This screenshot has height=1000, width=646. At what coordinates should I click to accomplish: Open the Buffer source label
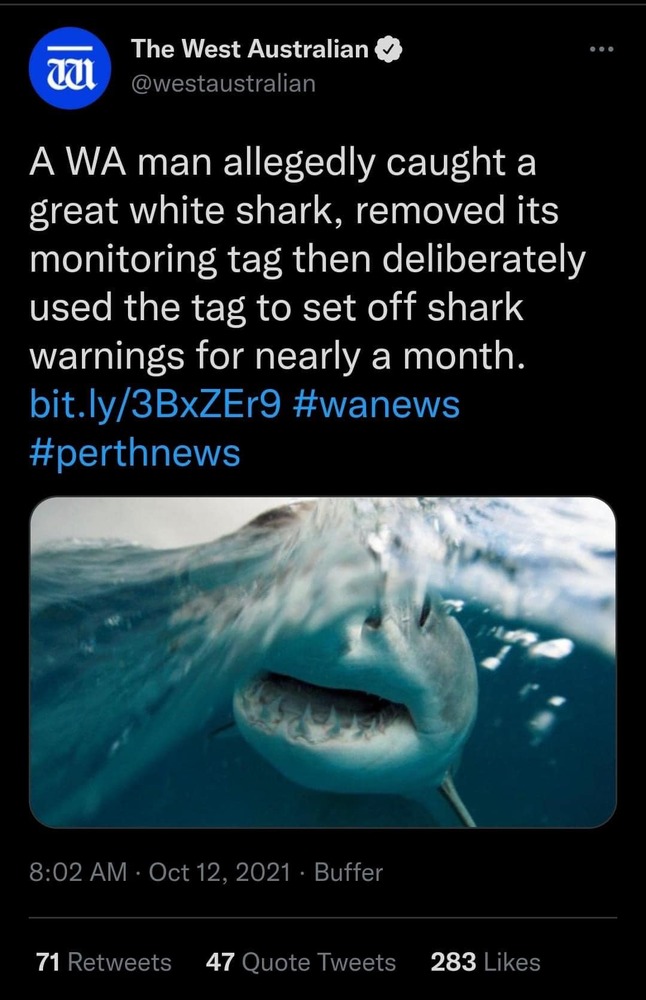(x=348, y=872)
